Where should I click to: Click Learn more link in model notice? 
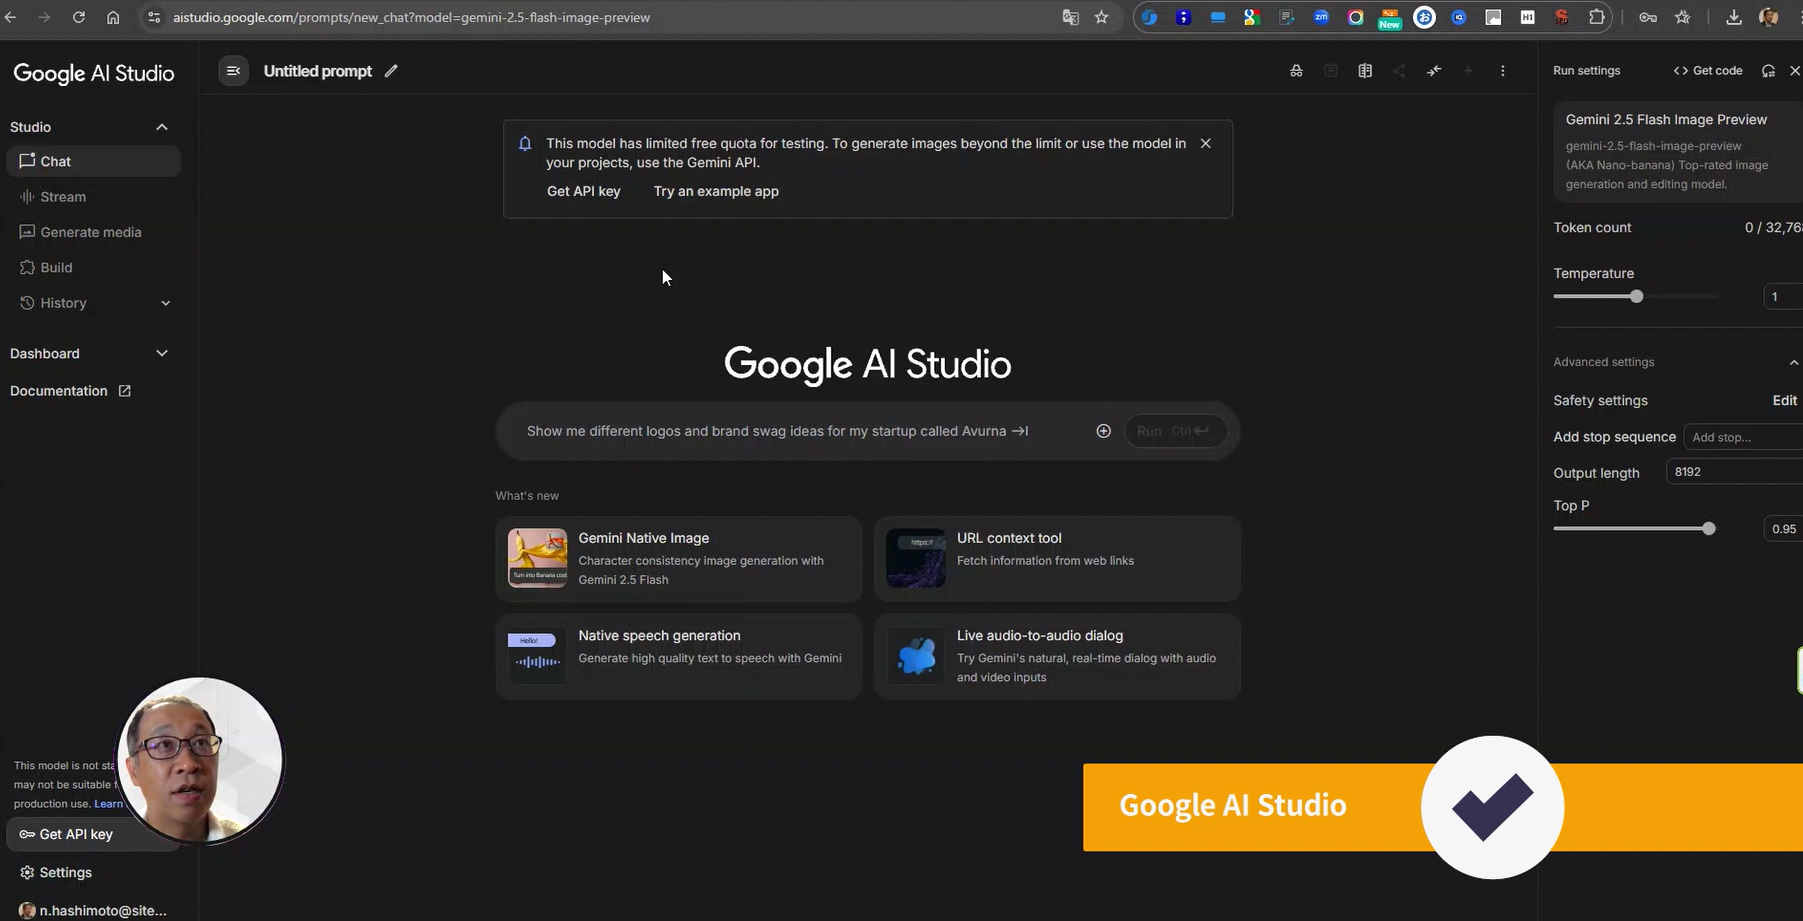point(108,804)
